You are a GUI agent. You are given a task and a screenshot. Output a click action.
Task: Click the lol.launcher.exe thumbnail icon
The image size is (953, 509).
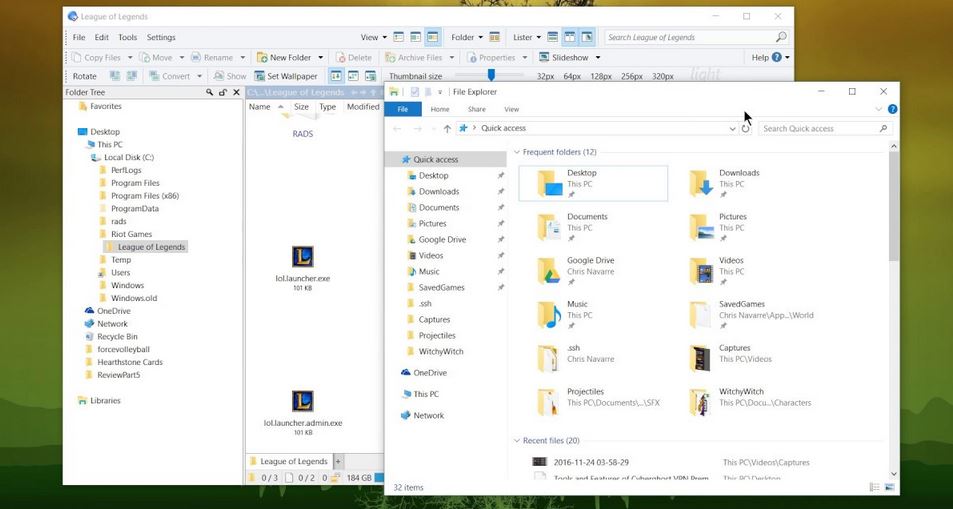coord(303,257)
